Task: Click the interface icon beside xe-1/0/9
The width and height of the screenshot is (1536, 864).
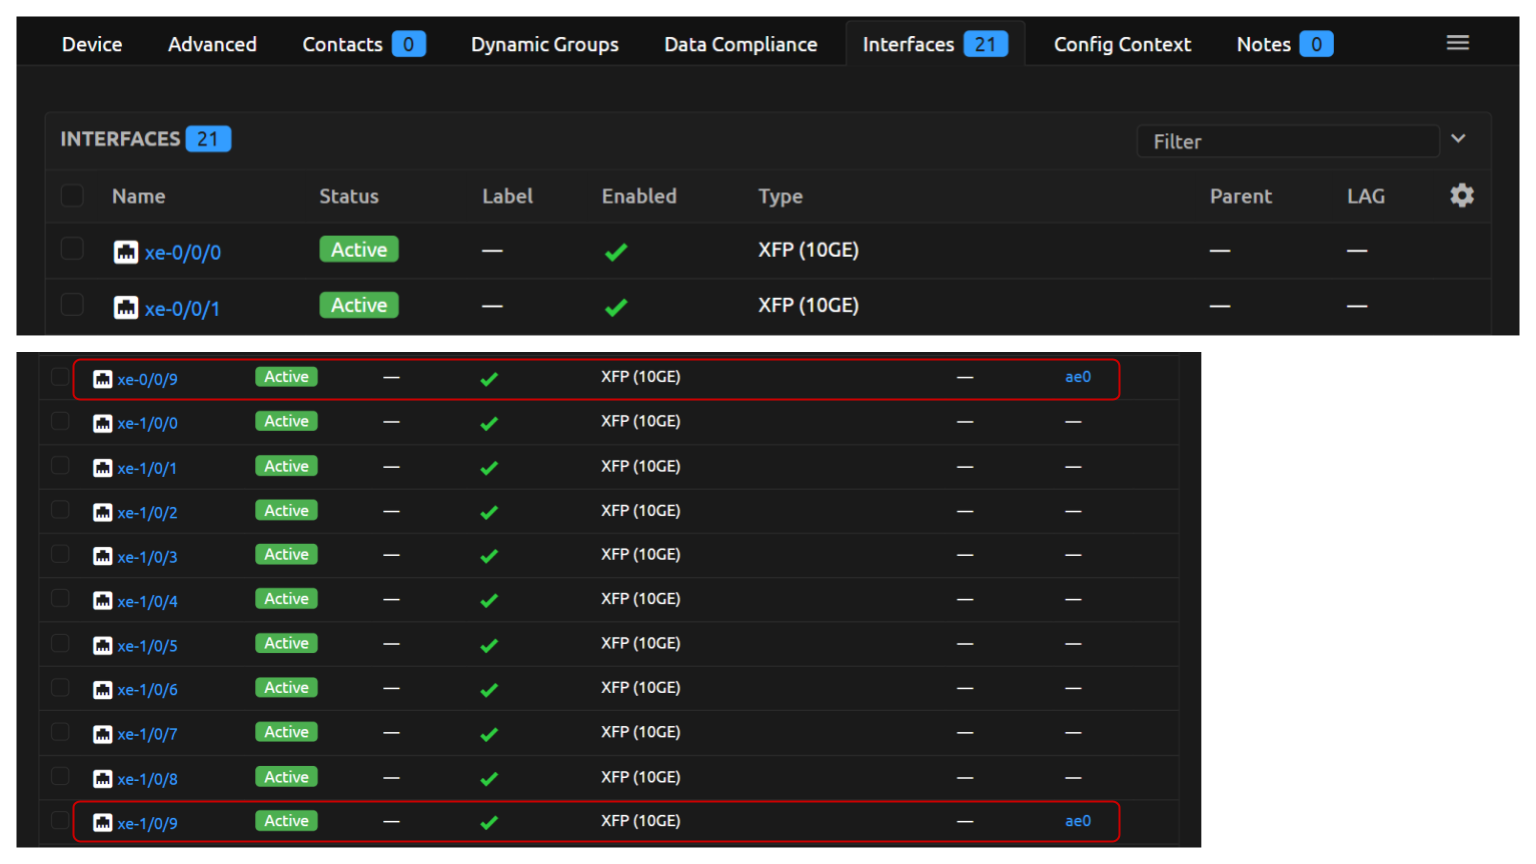Action: tap(102, 823)
